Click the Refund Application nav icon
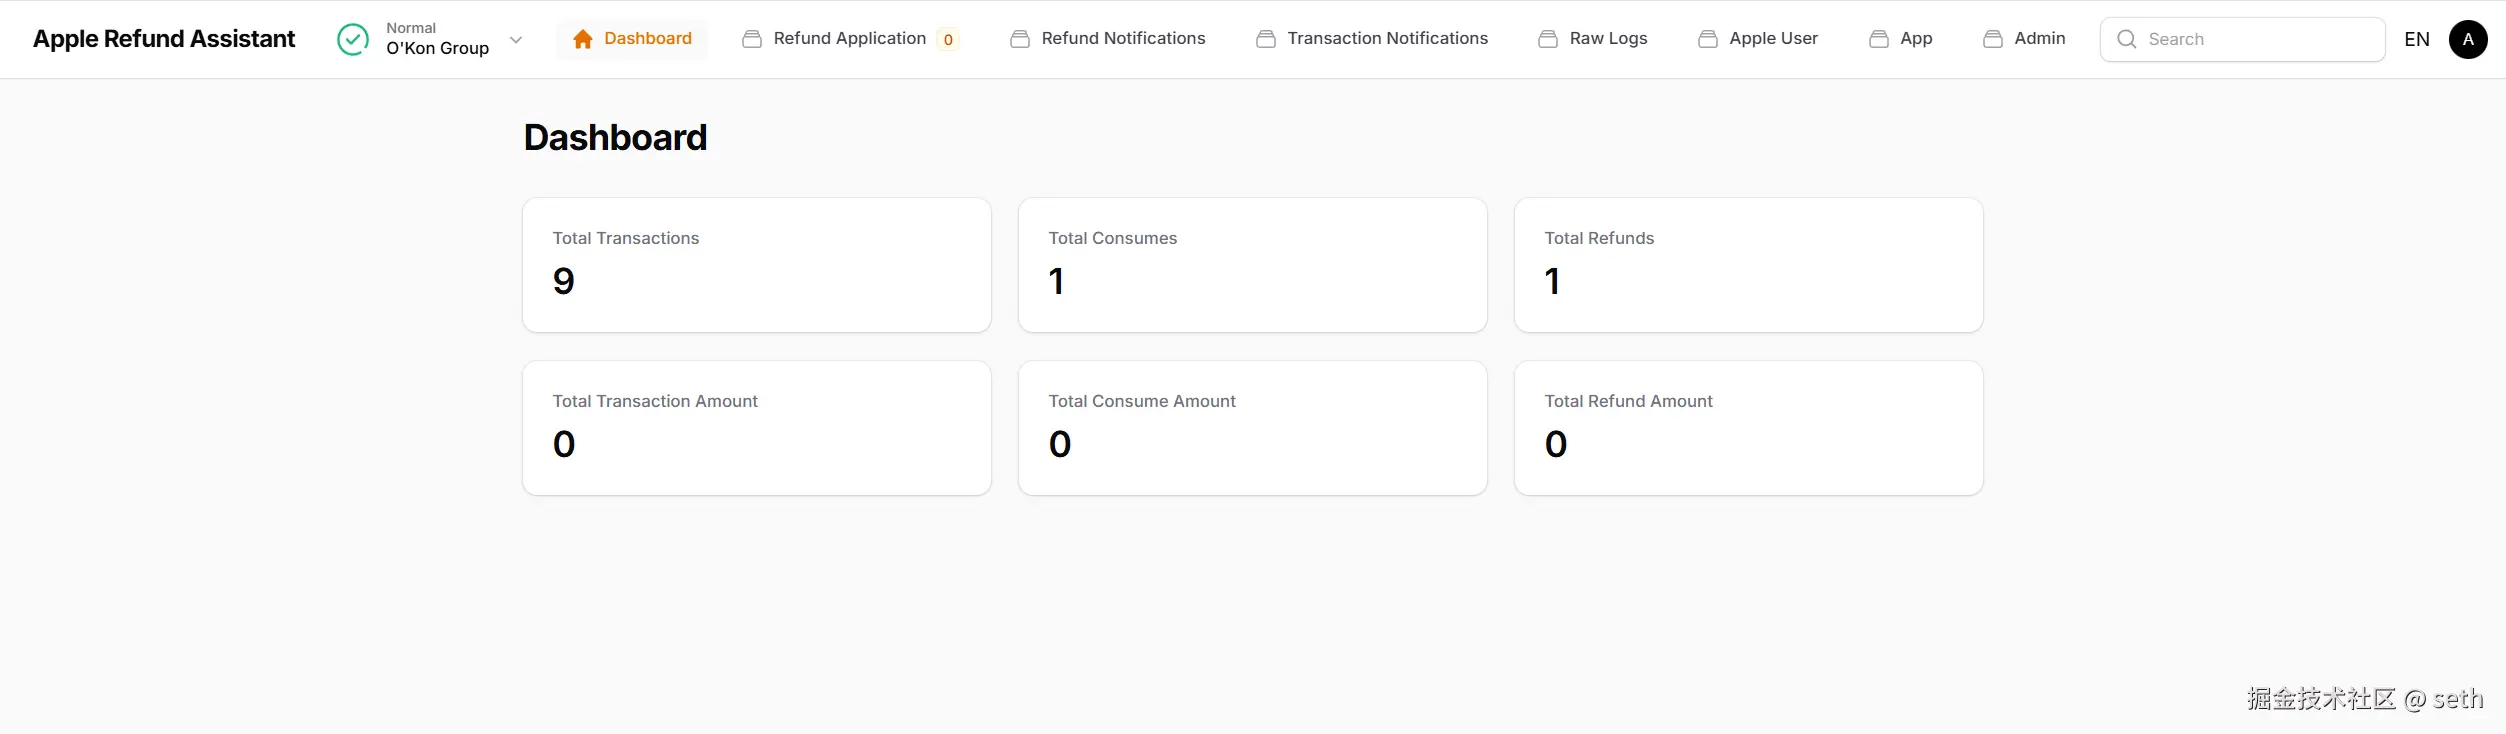 752,39
